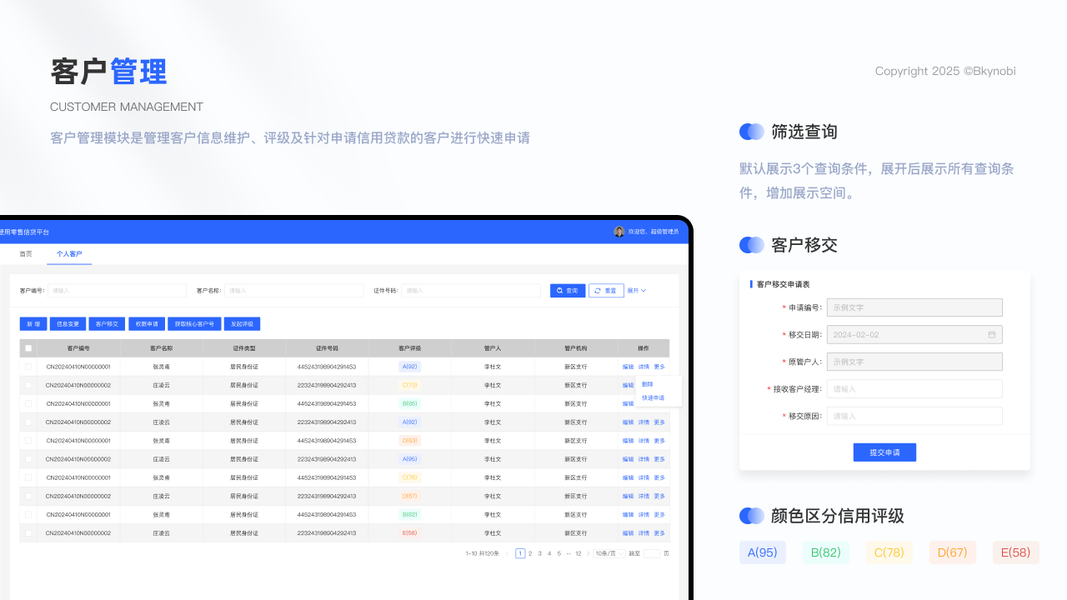1067x600 pixels.
Task: Open the calendar icon in 移交日期 field
Action: (x=991, y=335)
